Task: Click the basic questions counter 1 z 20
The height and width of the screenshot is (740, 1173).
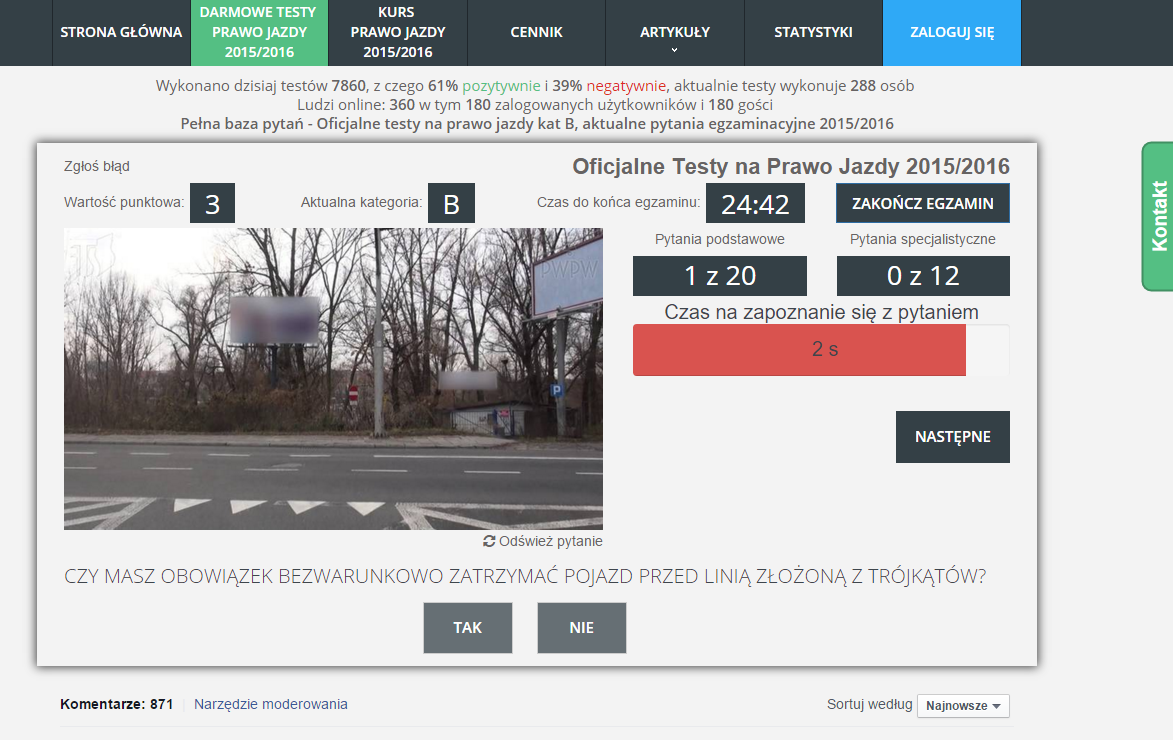Action: (719, 276)
